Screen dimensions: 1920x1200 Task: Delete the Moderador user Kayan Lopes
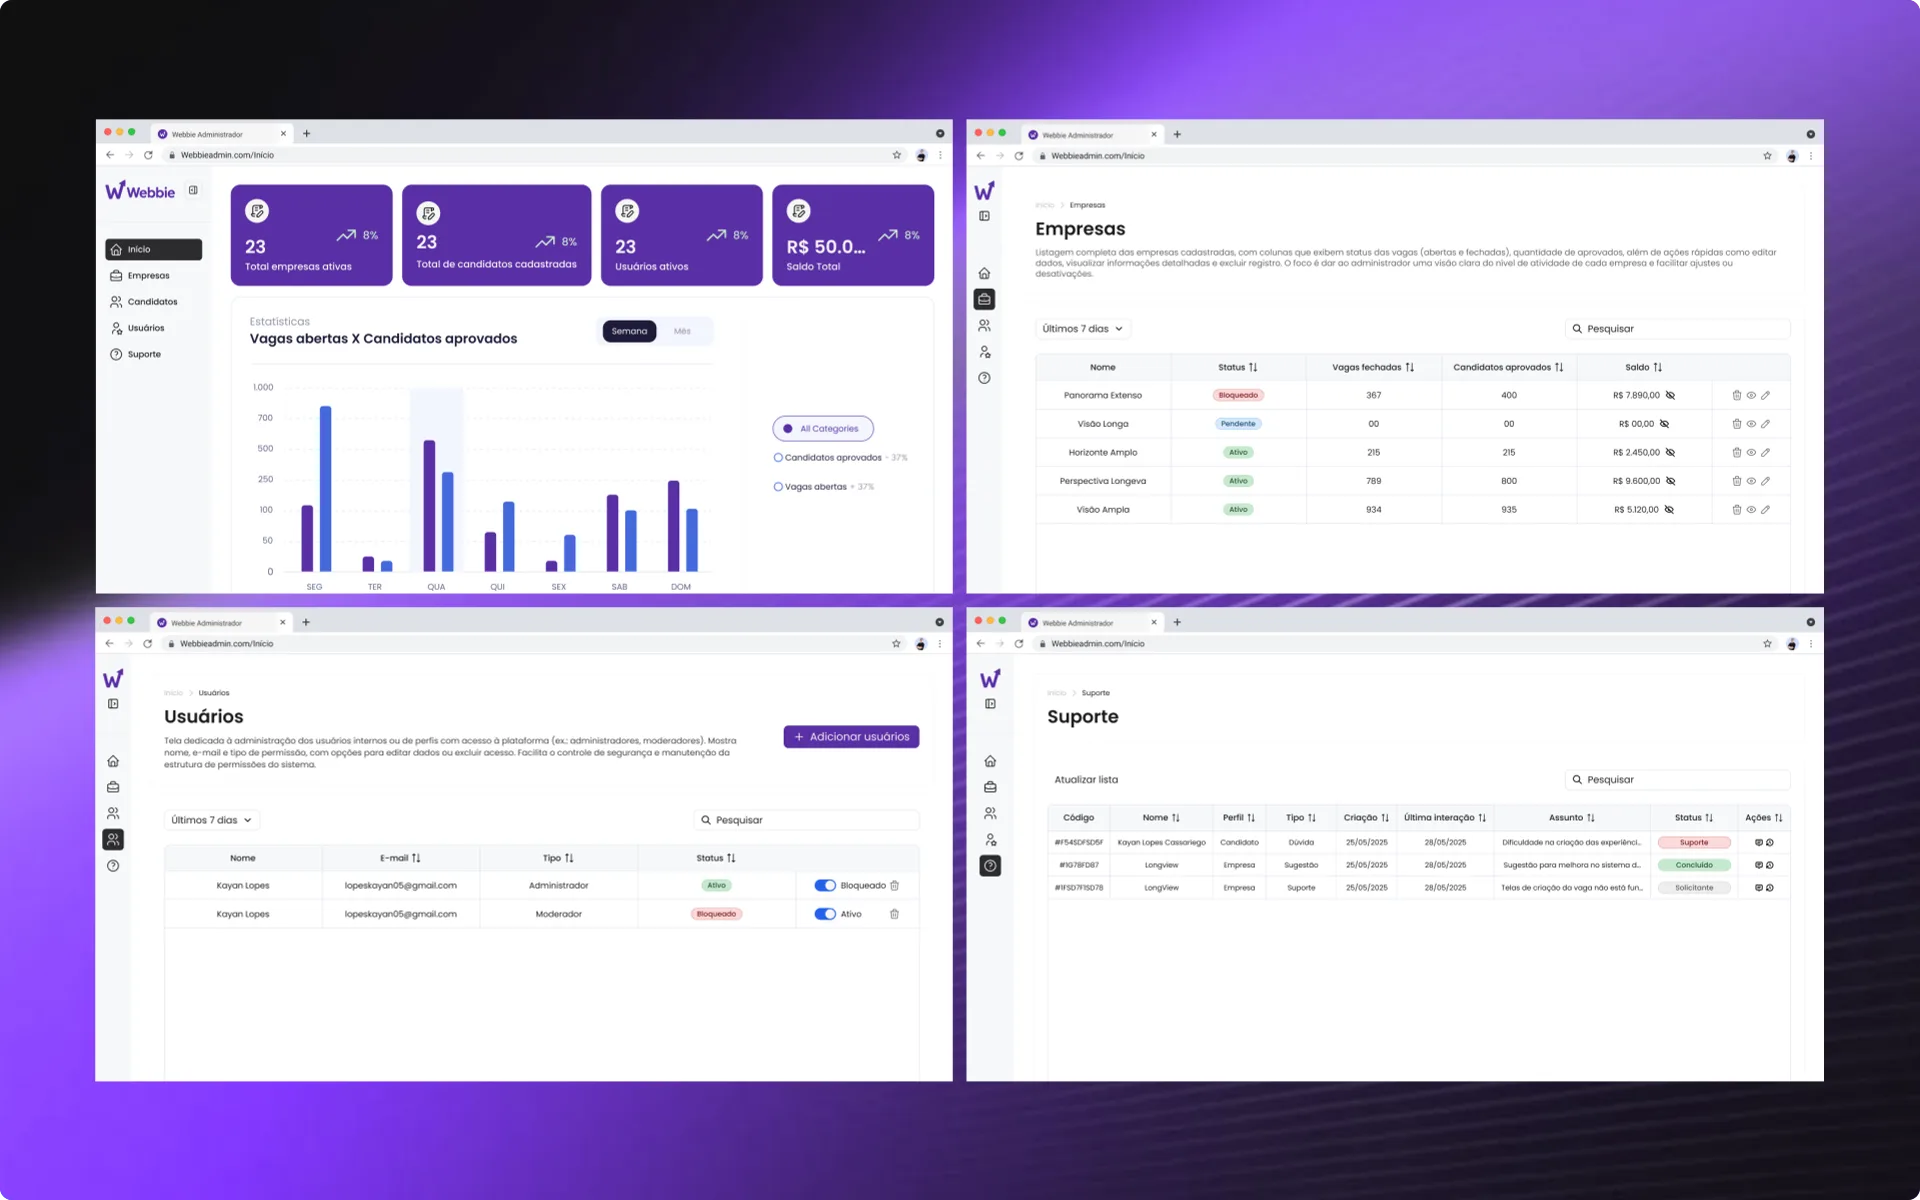pos(895,915)
